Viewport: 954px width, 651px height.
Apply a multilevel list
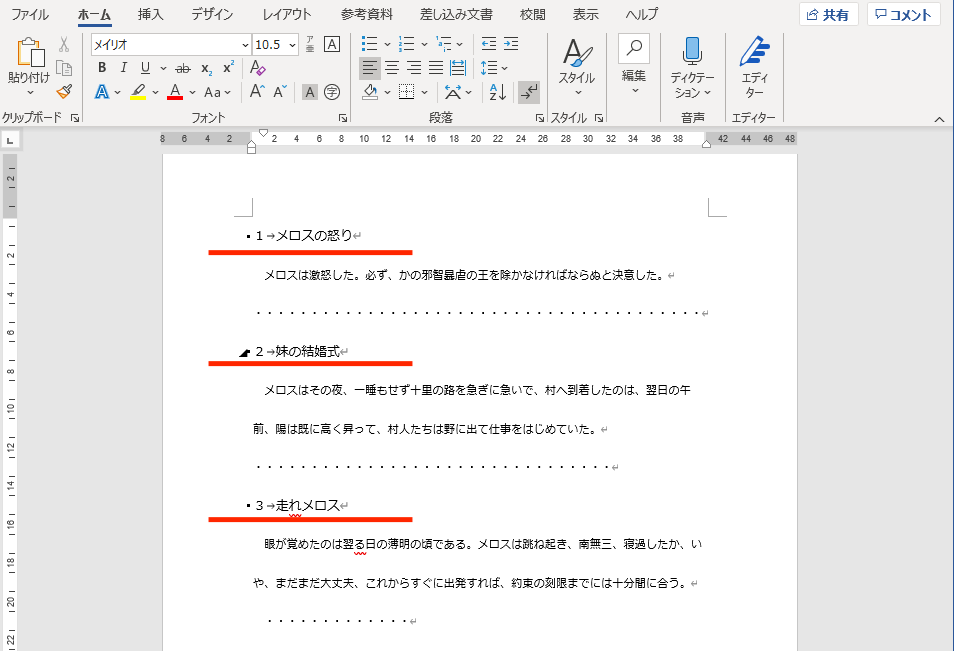tap(444, 44)
